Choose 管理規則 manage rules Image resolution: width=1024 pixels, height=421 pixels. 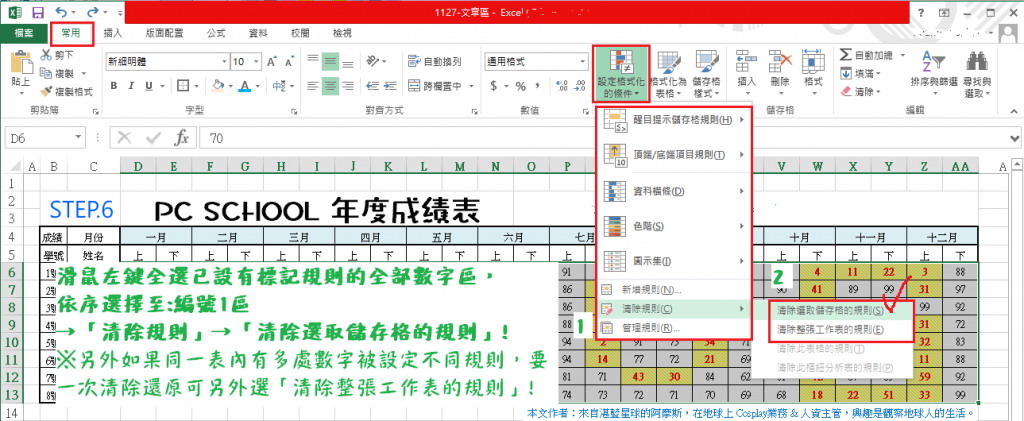click(x=675, y=327)
